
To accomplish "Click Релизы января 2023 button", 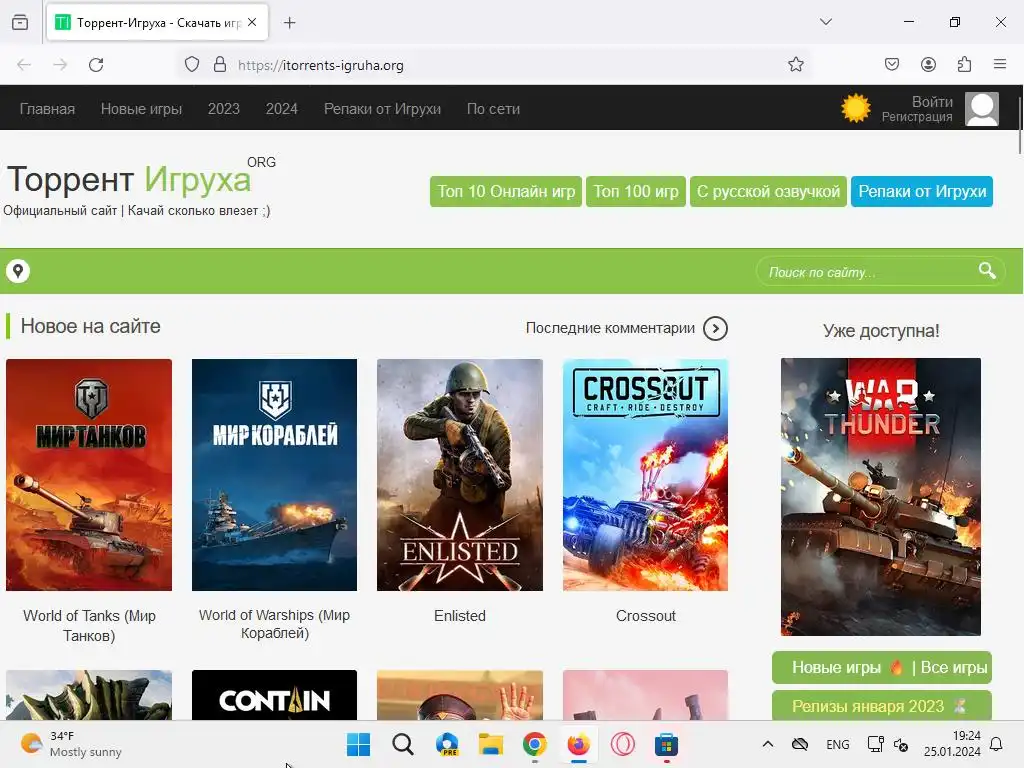I will [x=882, y=706].
